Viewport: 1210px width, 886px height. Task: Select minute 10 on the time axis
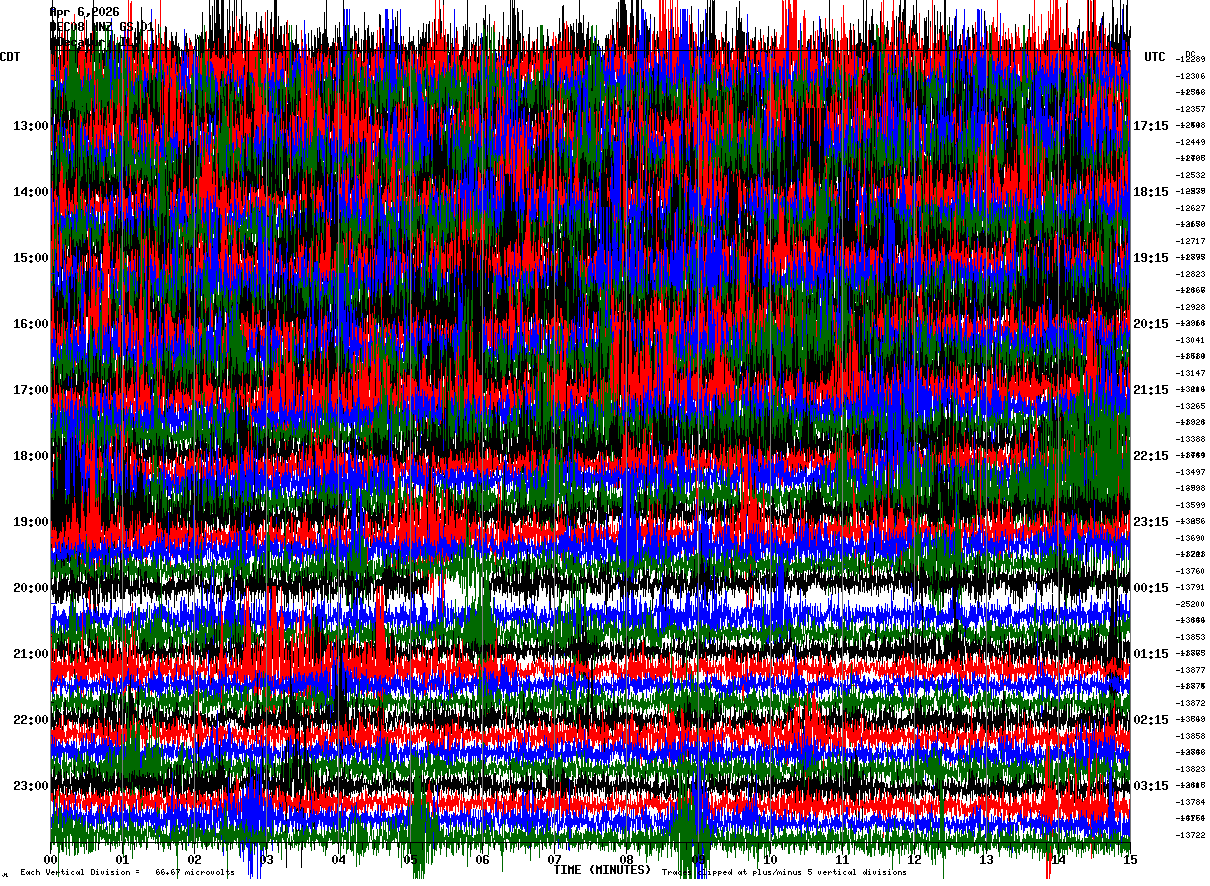click(x=771, y=859)
